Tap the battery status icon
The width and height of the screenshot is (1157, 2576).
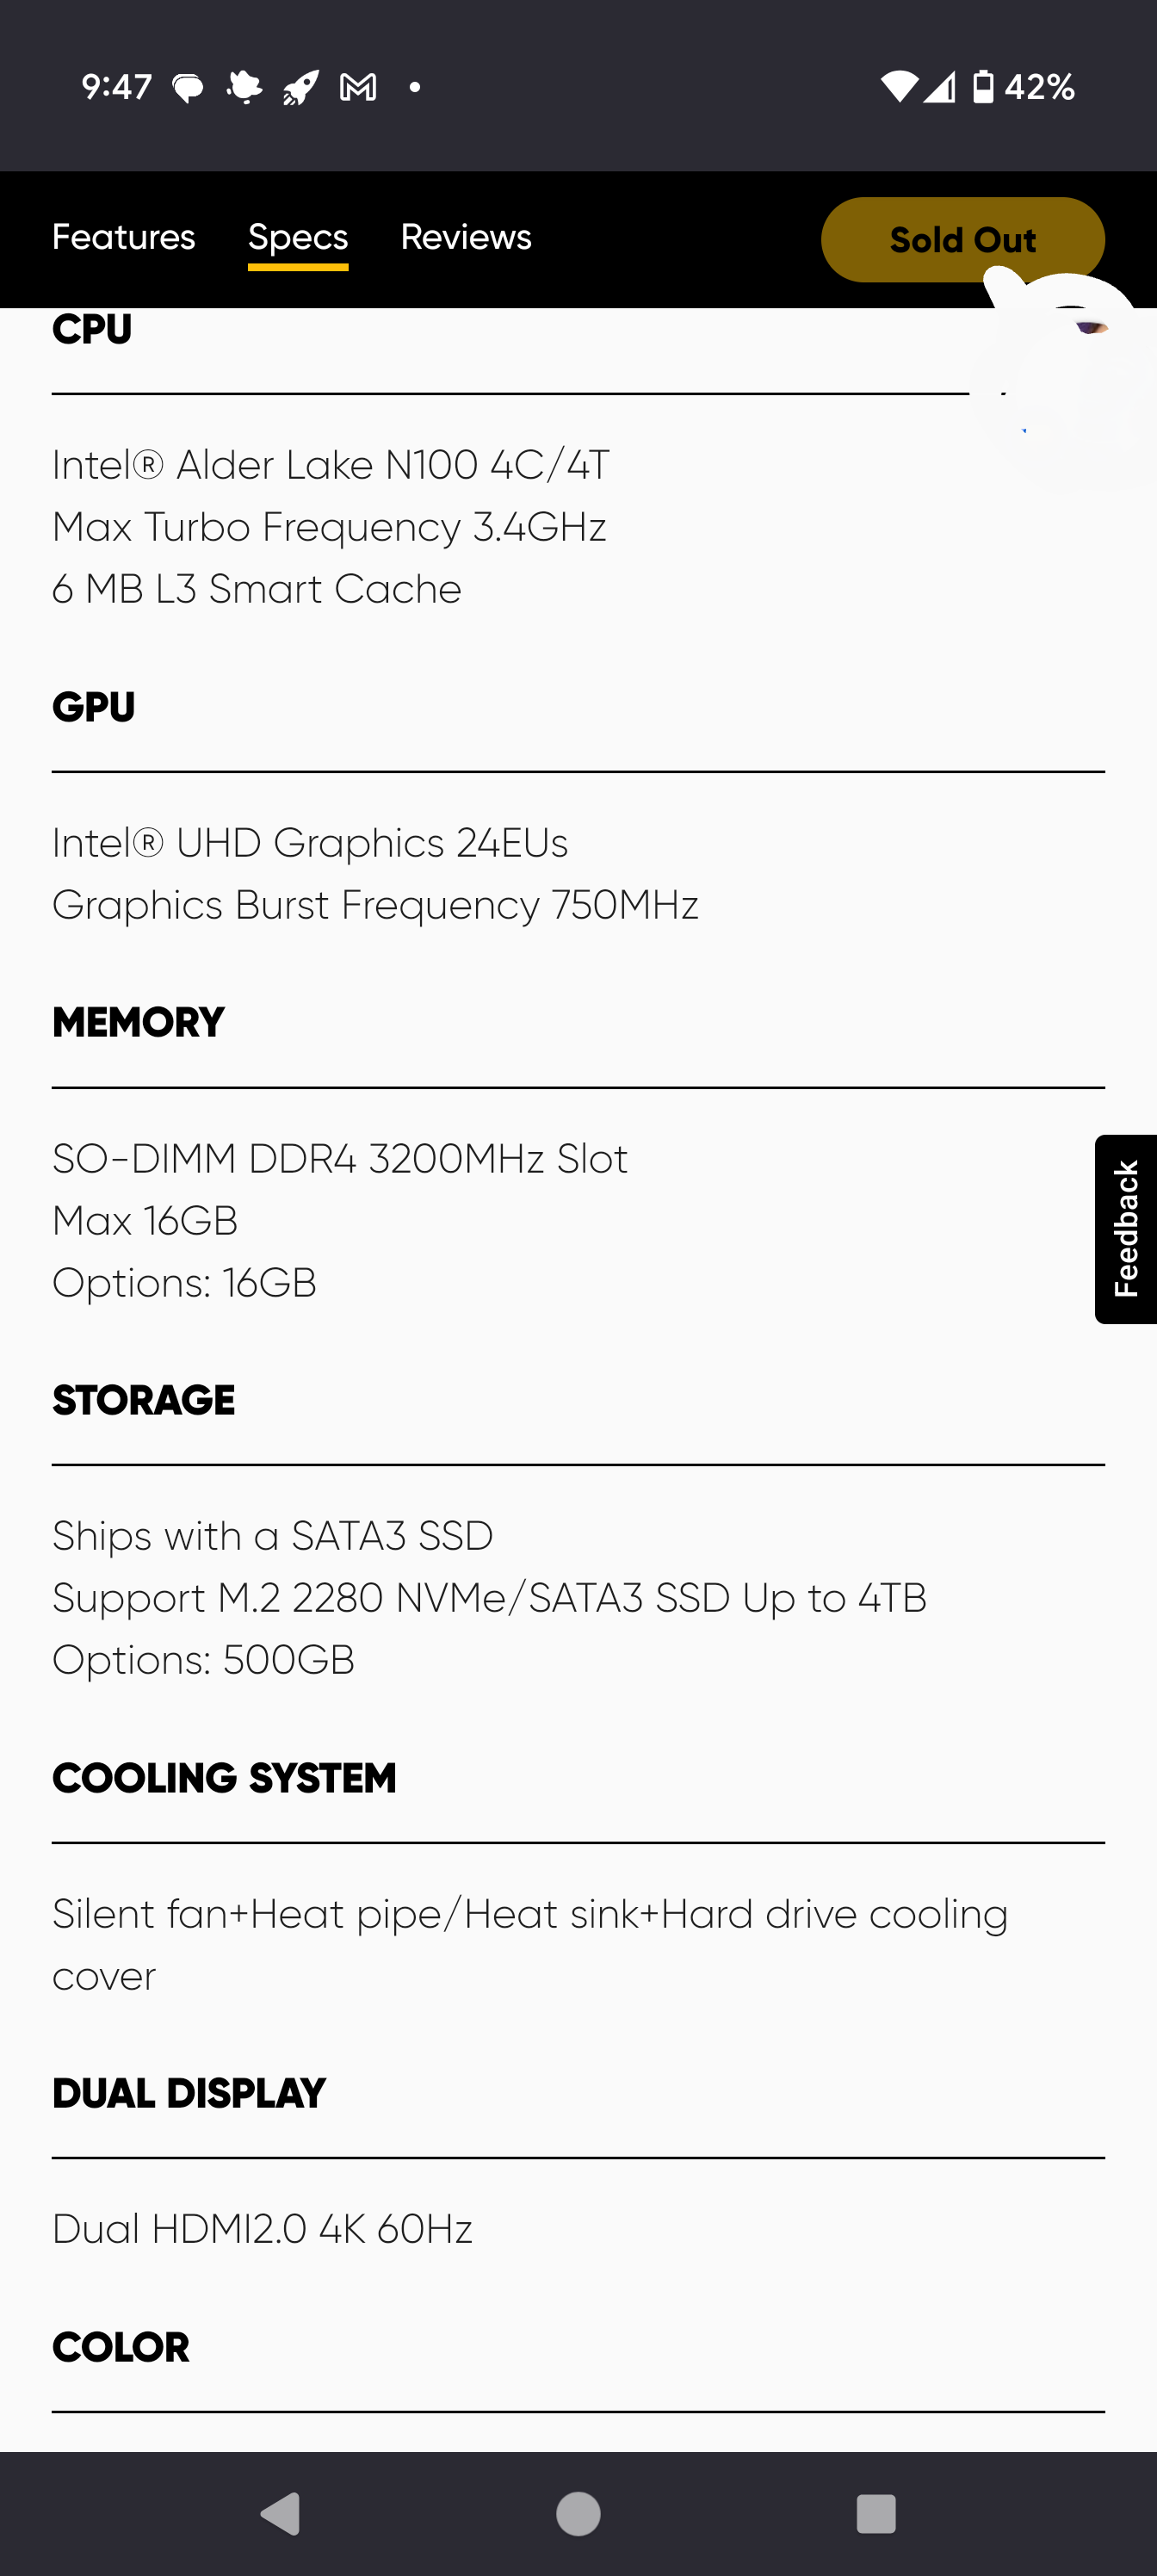984,87
